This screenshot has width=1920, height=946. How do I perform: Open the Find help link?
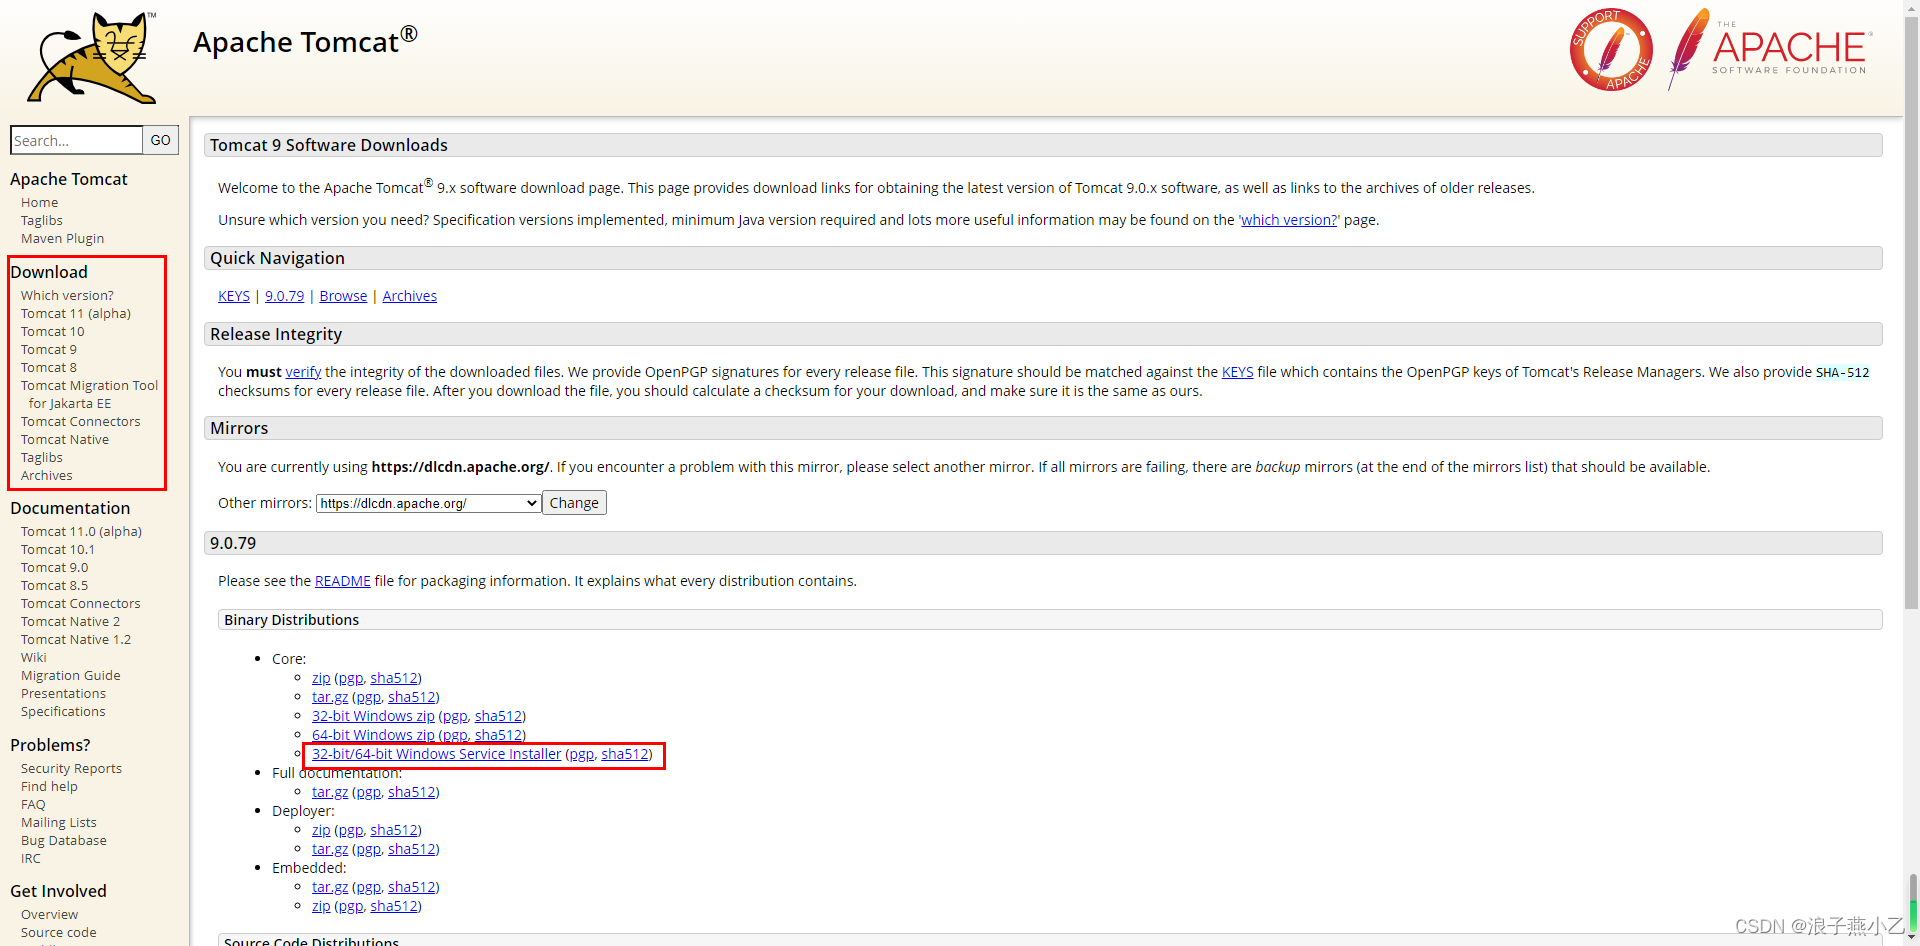click(x=49, y=786)
